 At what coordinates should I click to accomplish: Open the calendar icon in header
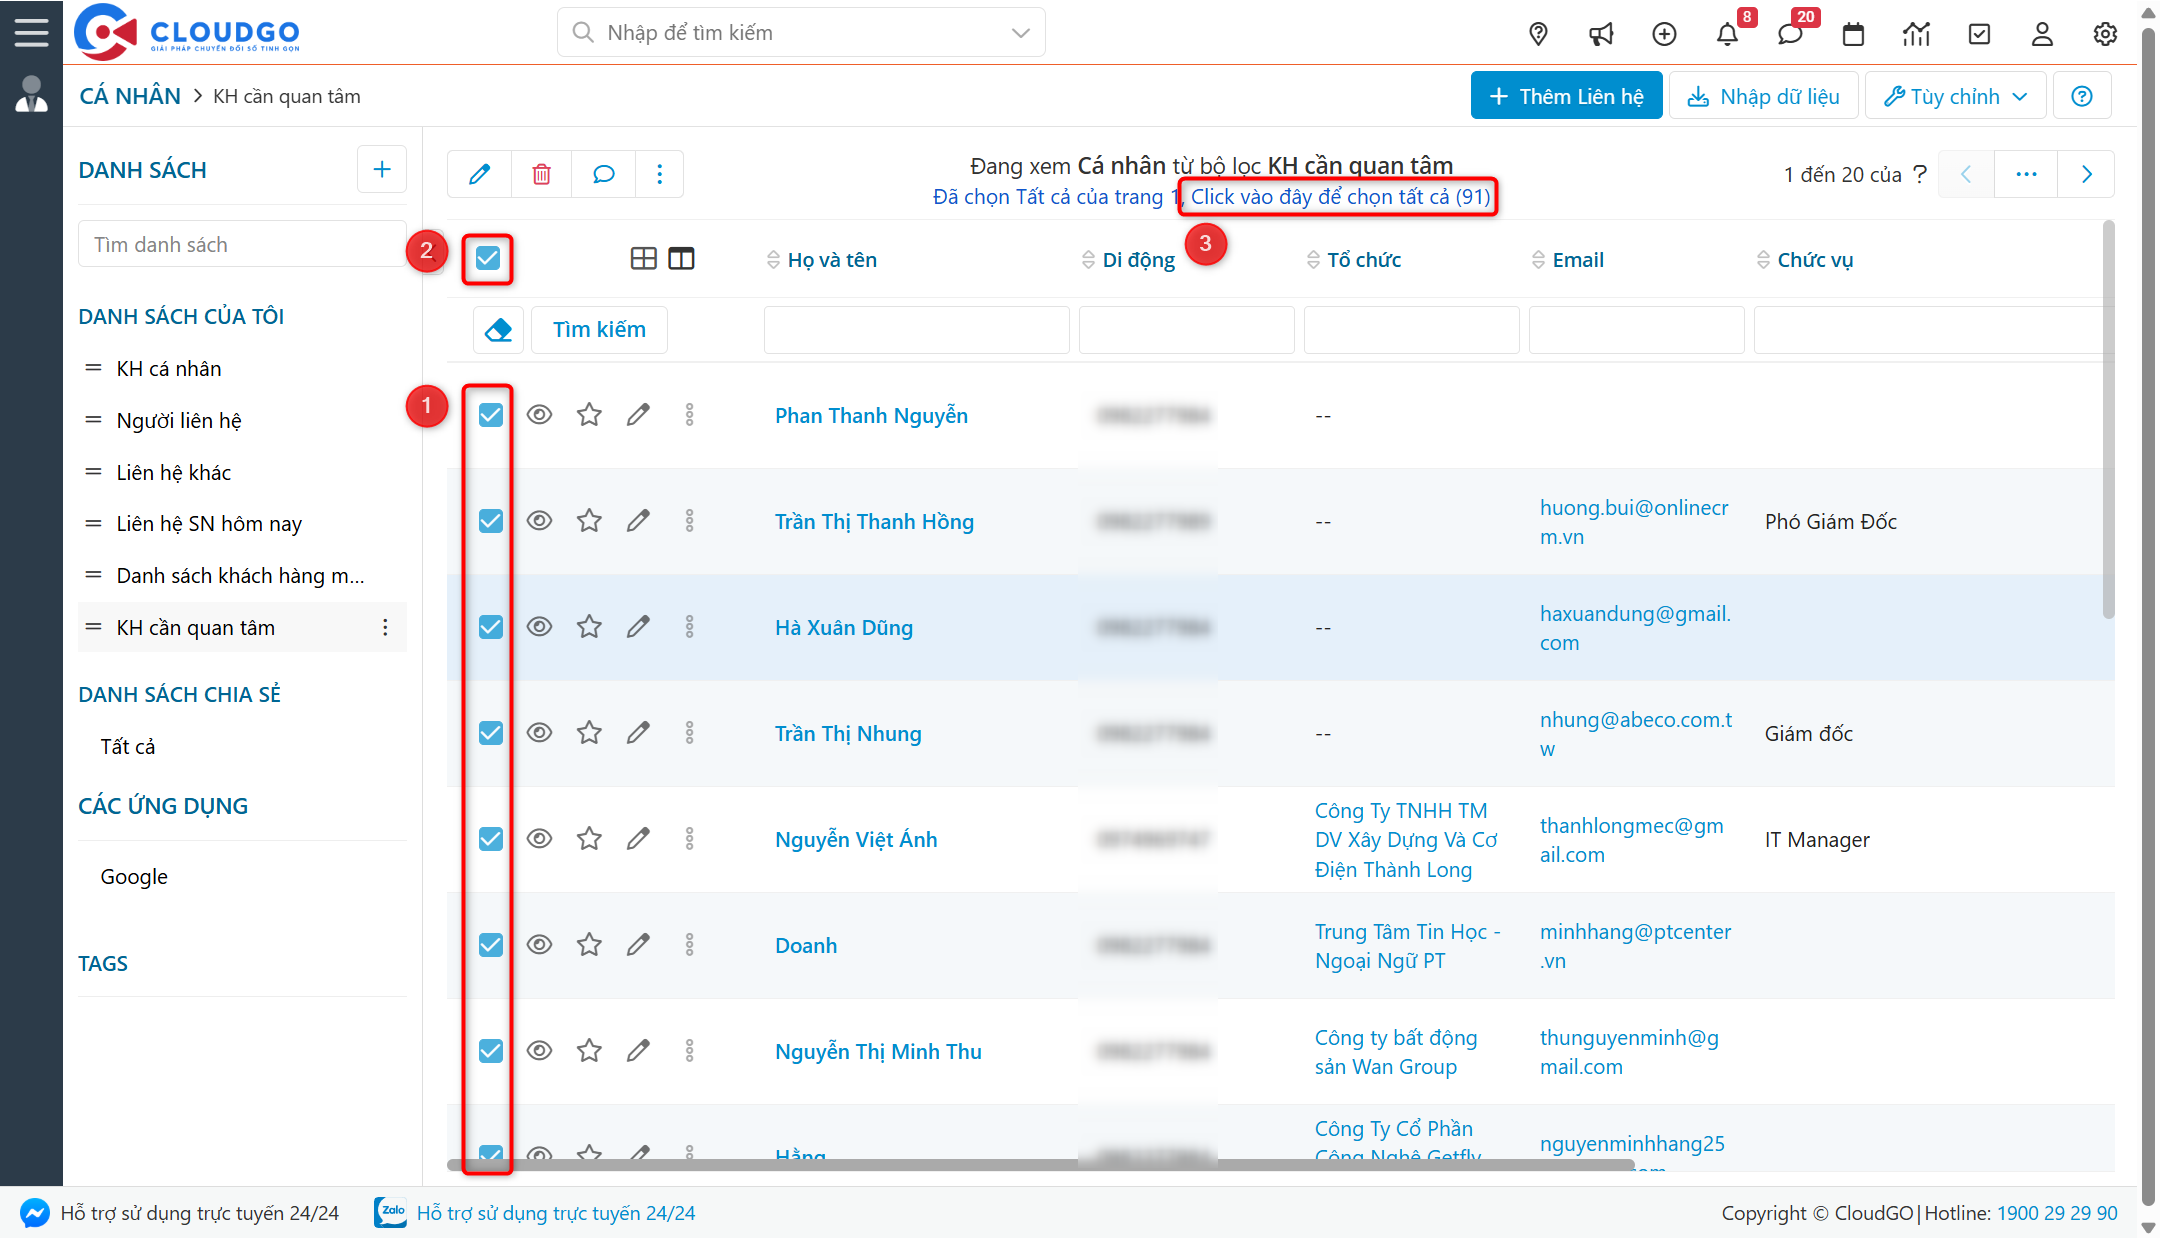coord(1853,35)
